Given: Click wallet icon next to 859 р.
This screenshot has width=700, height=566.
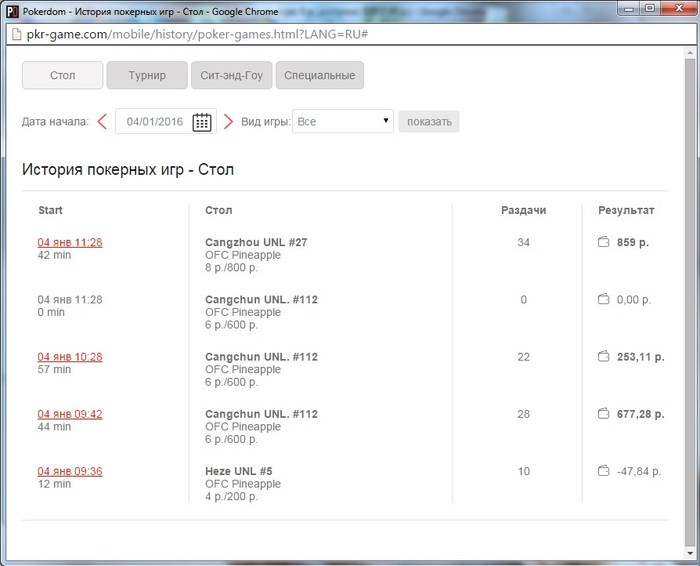Looking at the screenshot, I should coord(604,242).
